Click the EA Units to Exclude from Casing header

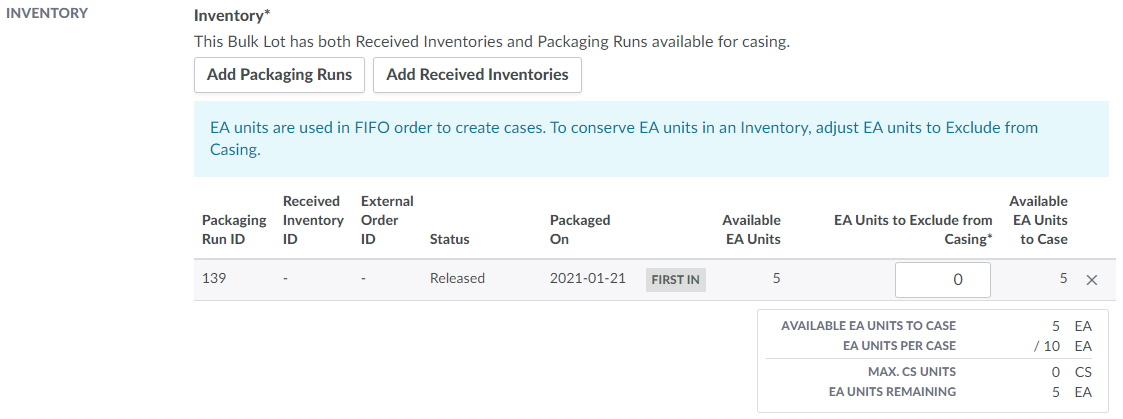[x=913, y=229]
